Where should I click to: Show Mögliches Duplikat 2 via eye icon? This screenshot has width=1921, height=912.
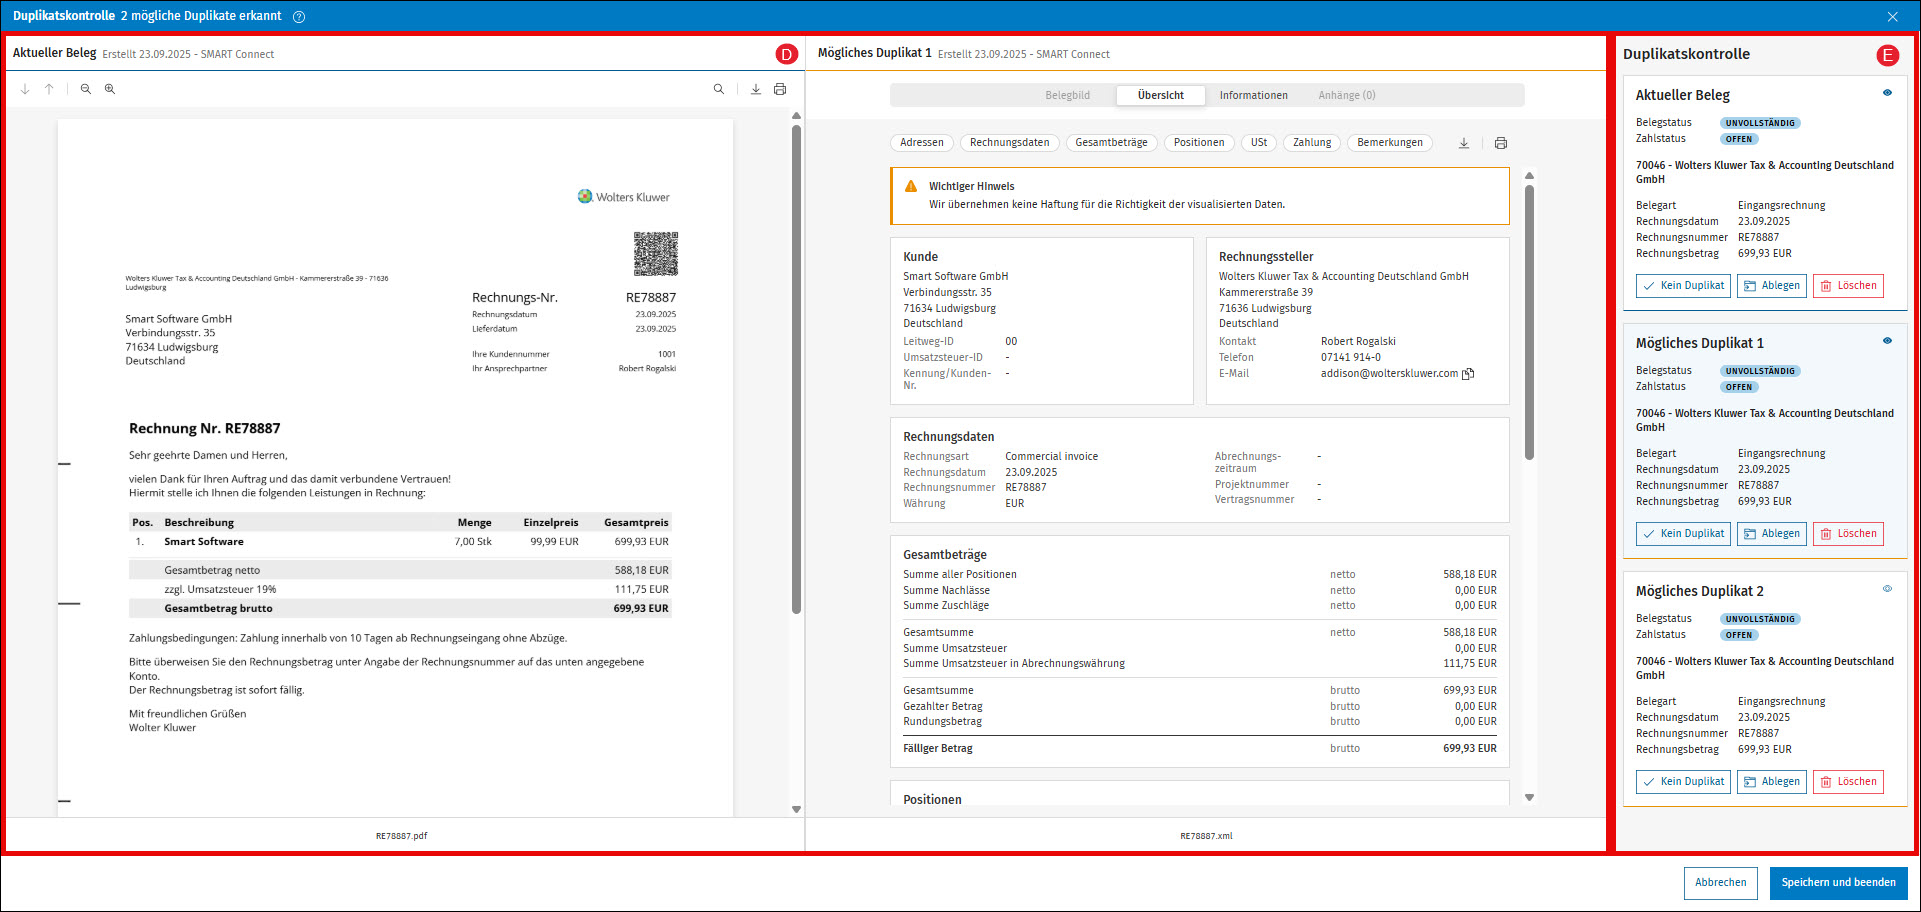click(x=1887, y=589)
